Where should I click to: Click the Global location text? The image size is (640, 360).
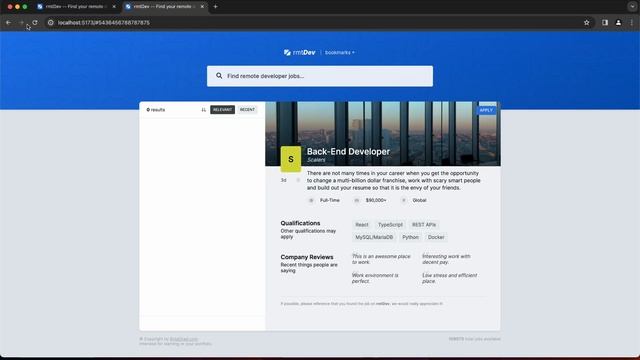[420, 200]
